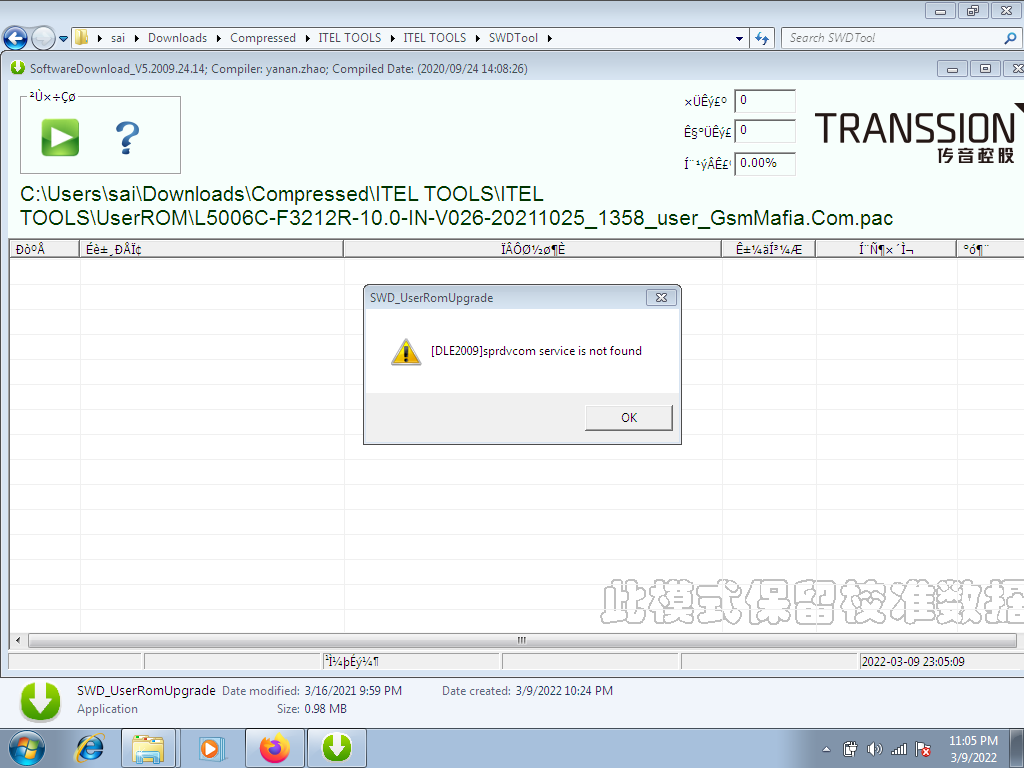Open the Windows Start menu
1024x768 pixels.
pos(27,748)
